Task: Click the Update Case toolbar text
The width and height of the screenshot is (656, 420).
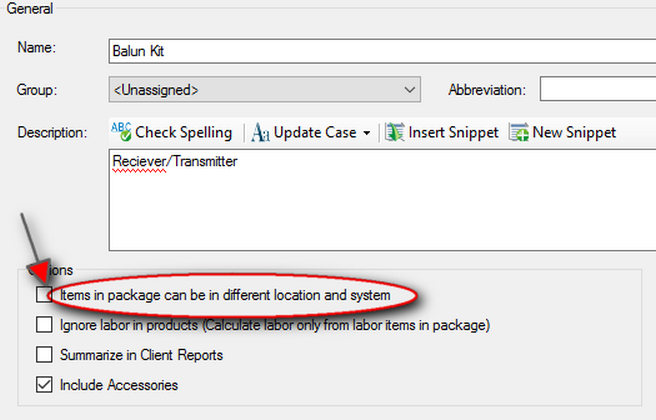Action: (315, 133)
